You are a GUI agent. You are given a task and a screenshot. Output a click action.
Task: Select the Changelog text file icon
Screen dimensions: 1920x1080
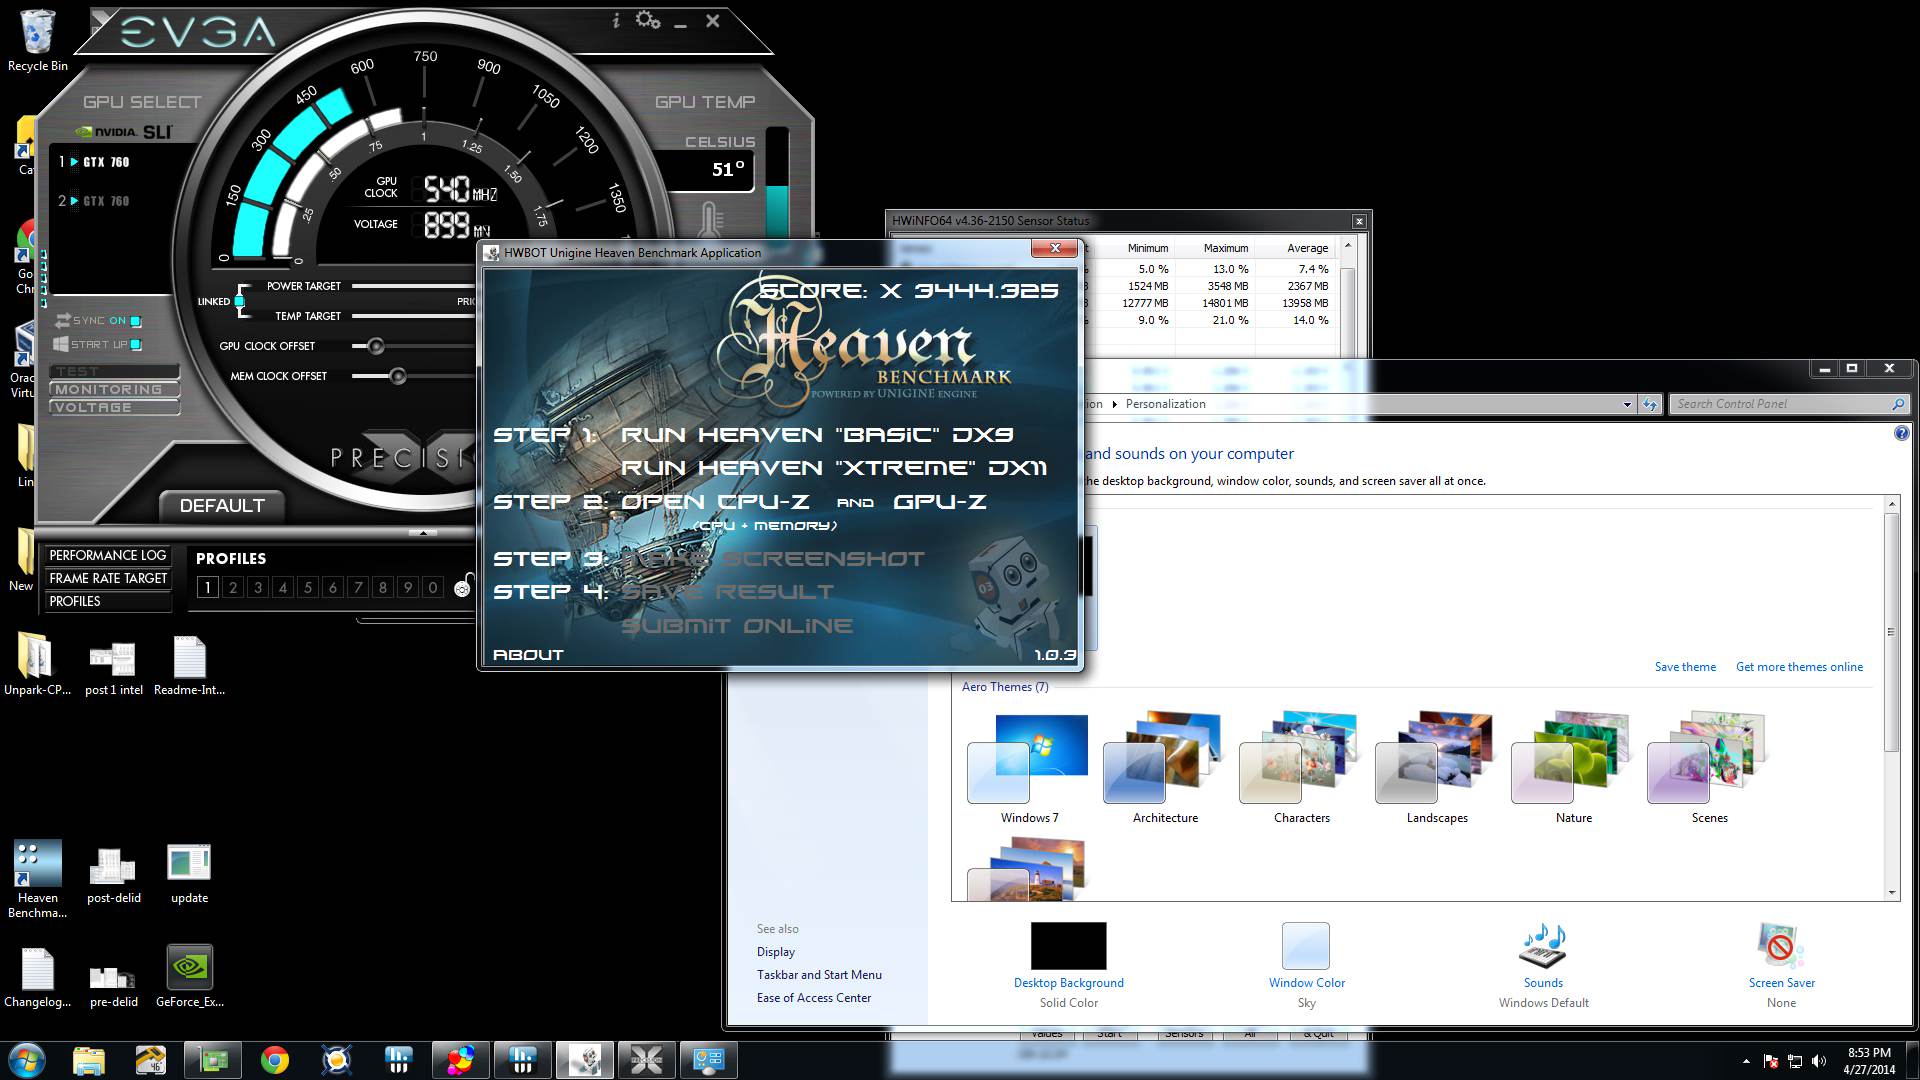coord(38,976)
